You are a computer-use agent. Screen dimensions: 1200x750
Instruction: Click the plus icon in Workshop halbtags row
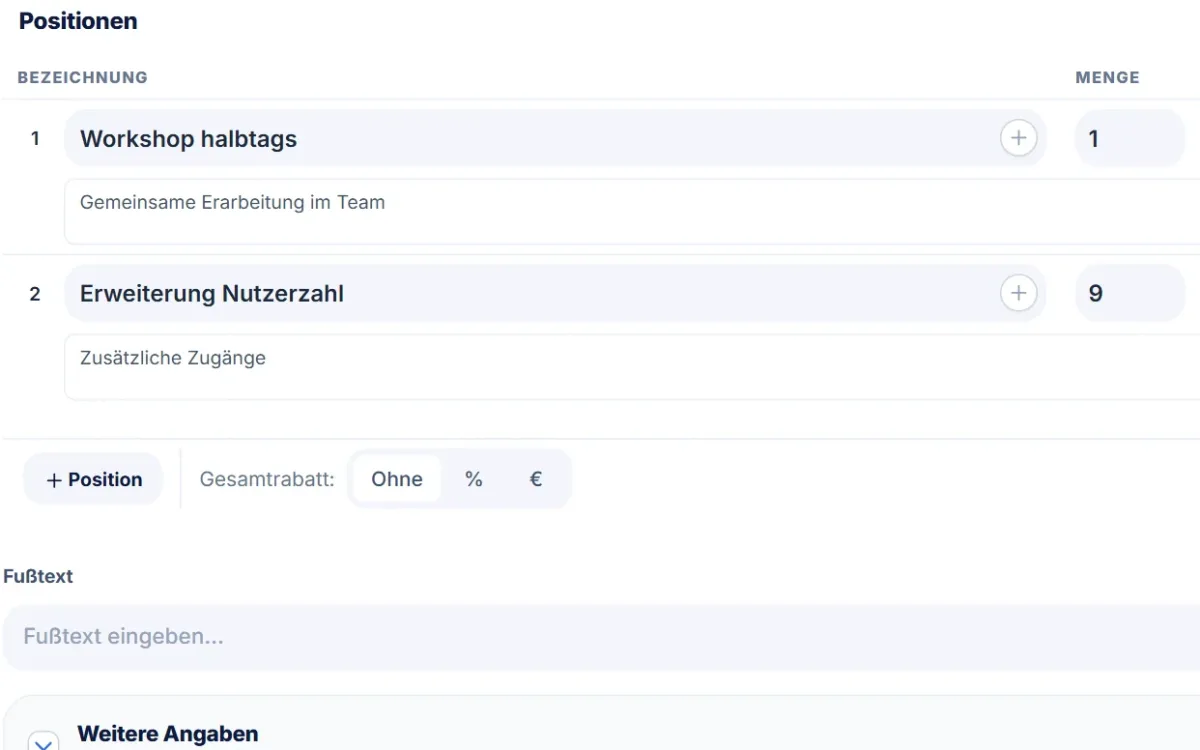1018,138
